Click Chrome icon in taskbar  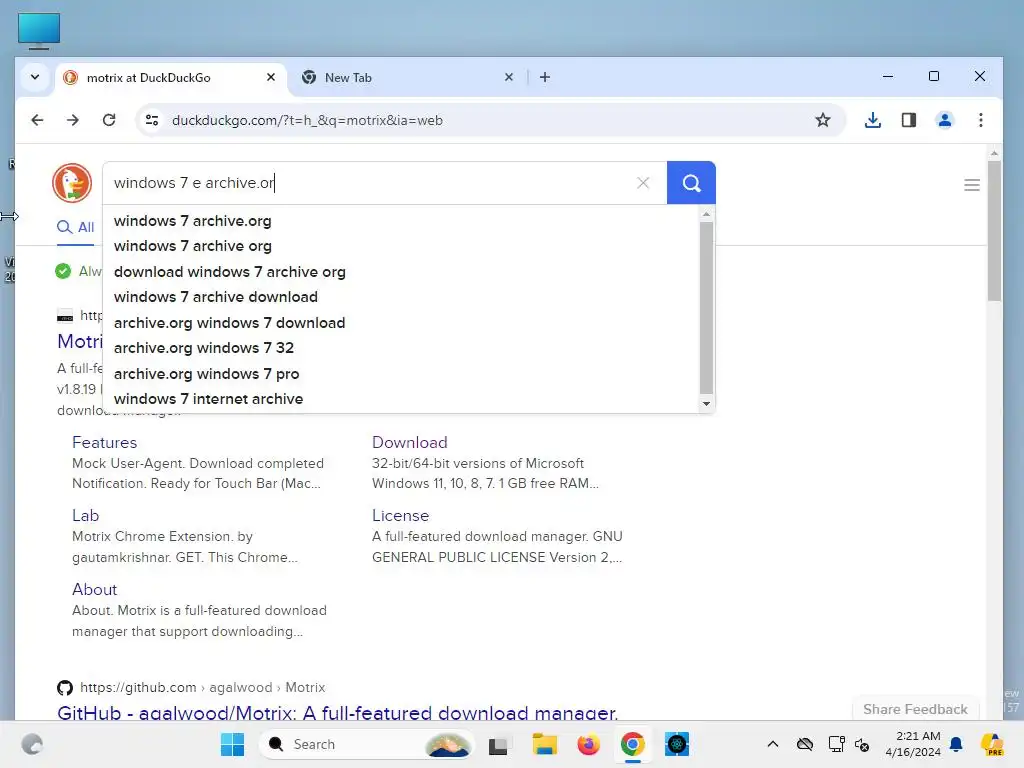[632, 744]
